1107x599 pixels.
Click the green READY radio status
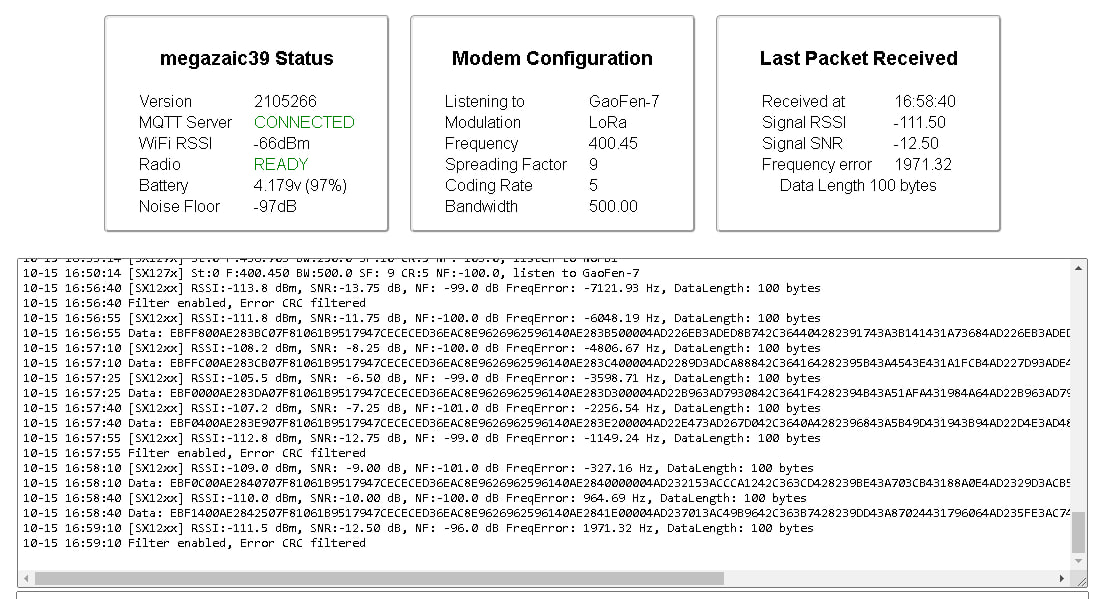click(x=281, y=164)
